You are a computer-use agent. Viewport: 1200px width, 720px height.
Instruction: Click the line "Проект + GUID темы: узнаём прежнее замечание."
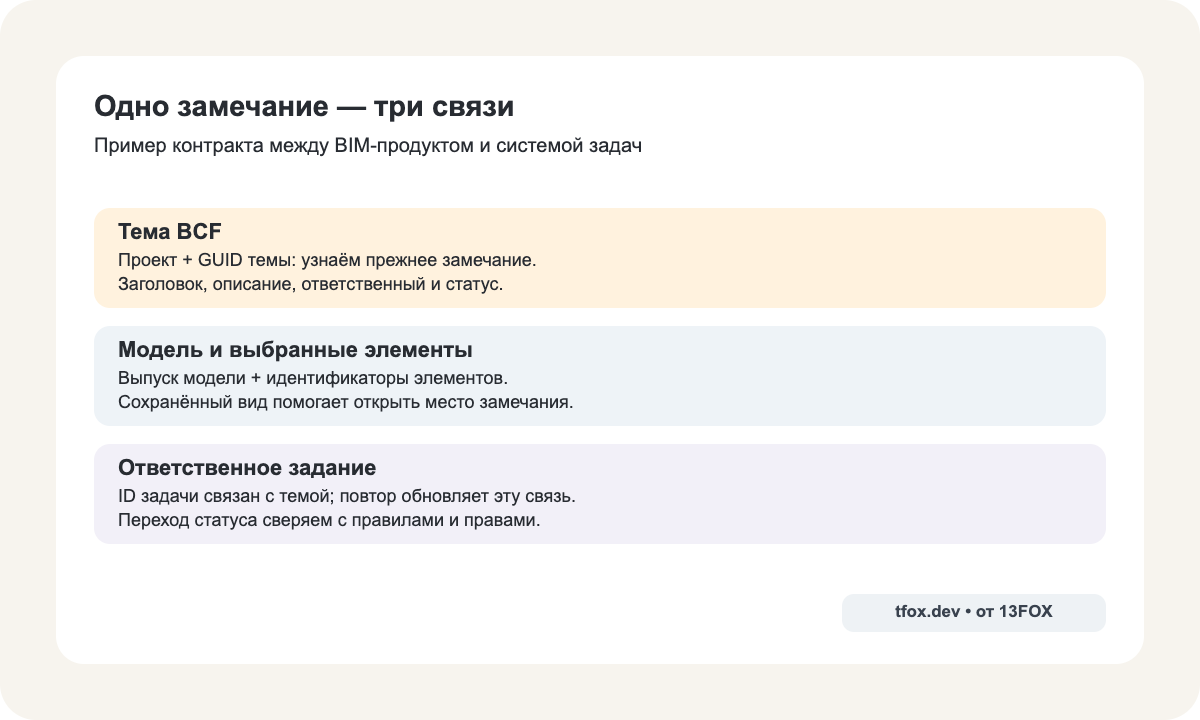327,260
